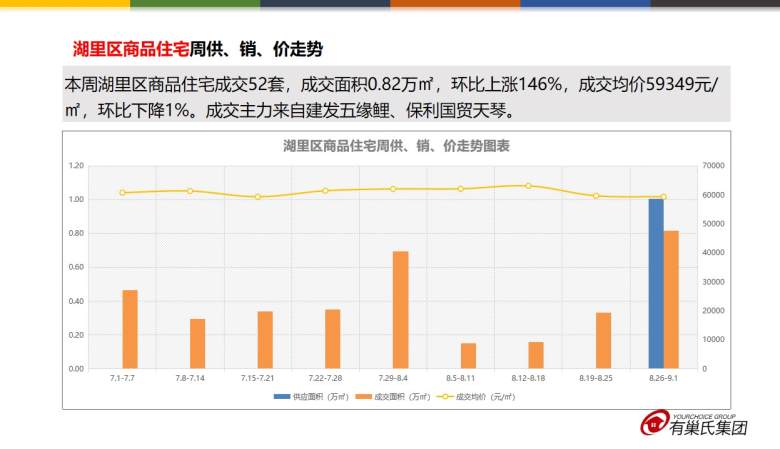The image size is (780, 449).
Task: Click the left axis value 0.20
Action: tap(76, 335)
